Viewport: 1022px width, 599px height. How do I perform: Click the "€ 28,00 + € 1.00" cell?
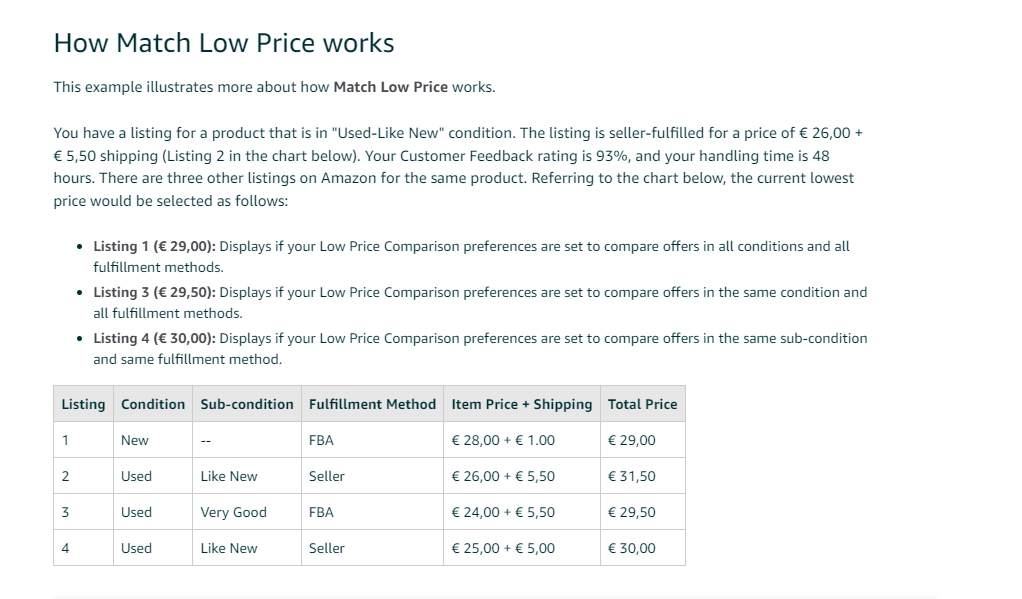click(x=522, y=440)
